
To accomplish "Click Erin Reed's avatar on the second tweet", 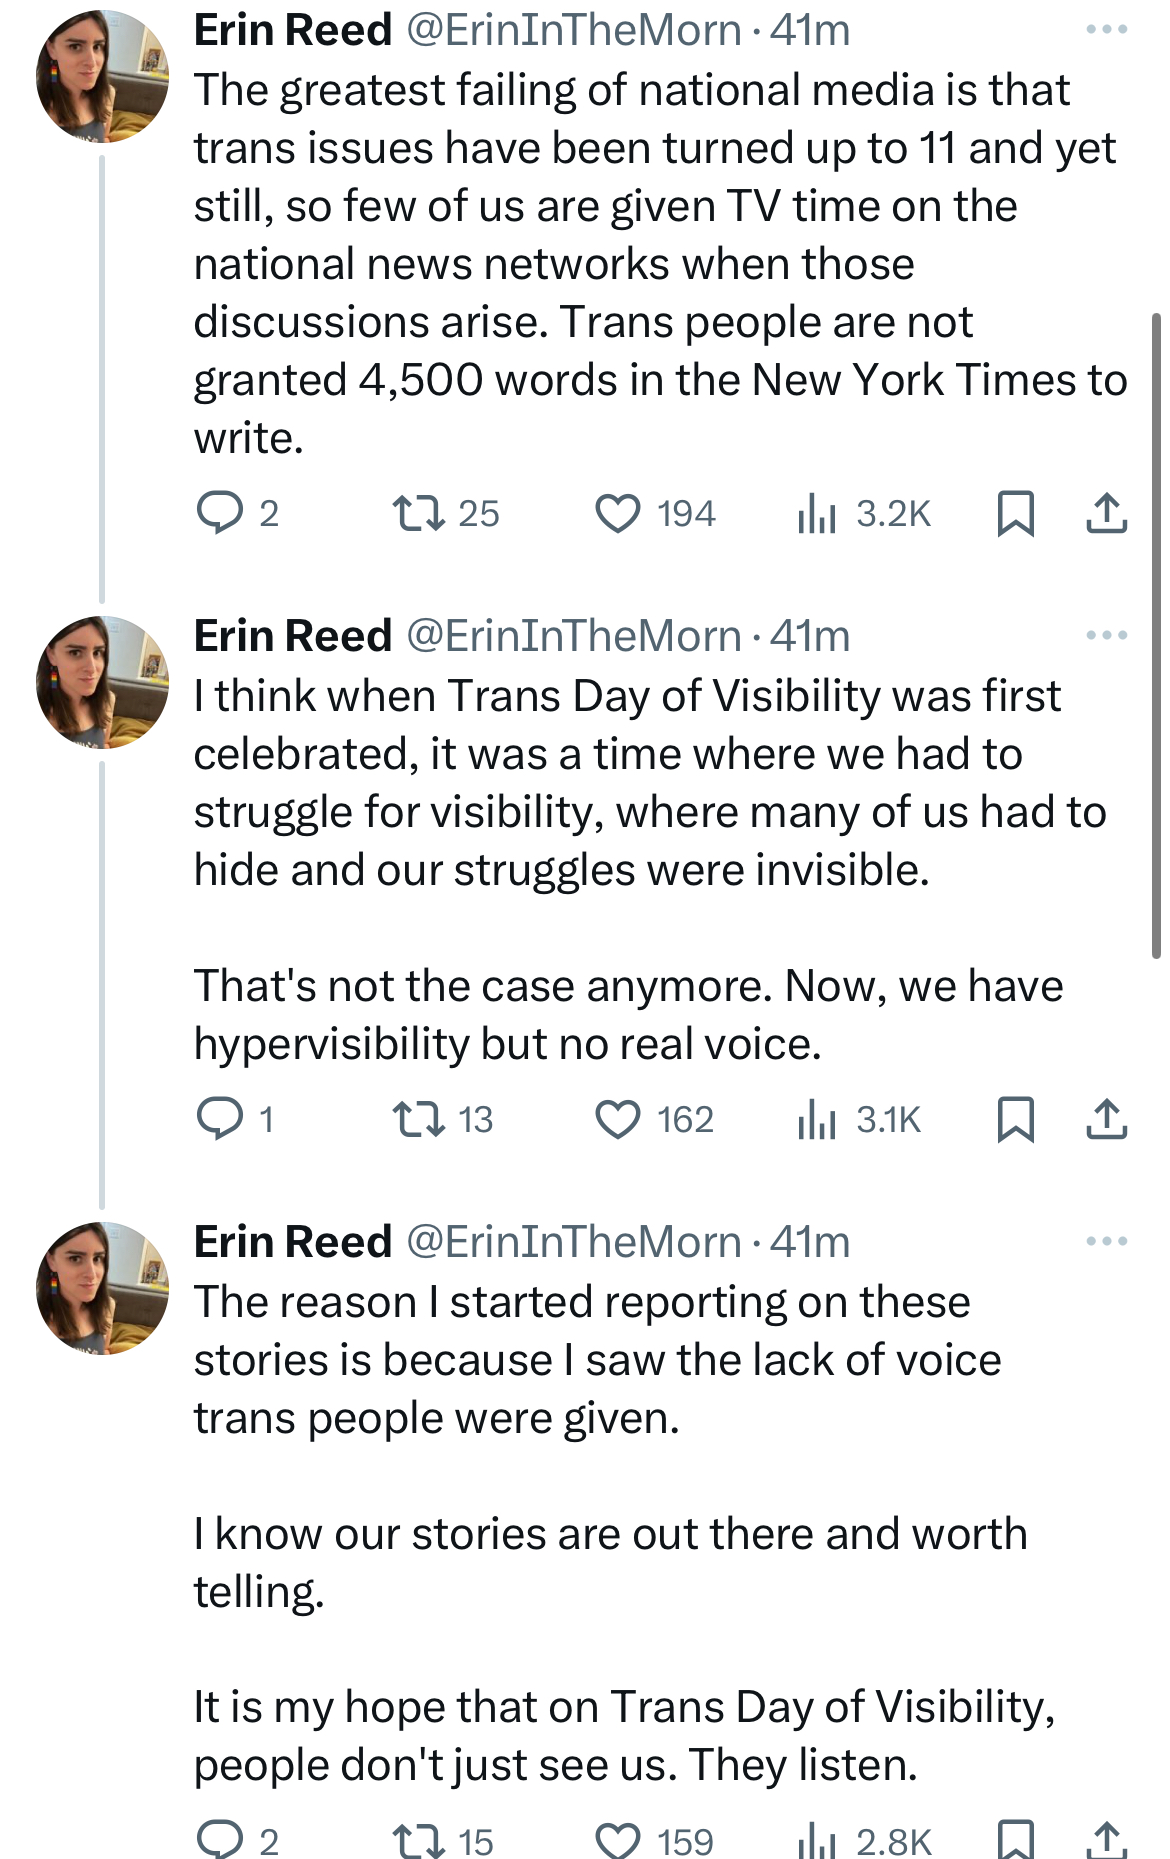I will click(x=102, y=682).
